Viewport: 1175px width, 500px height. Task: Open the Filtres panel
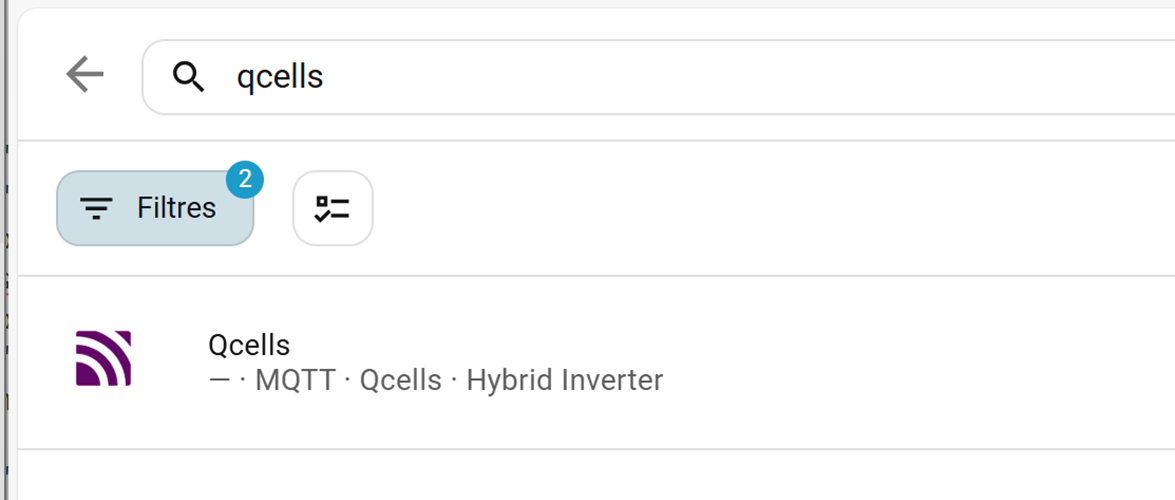tap(155, 208)
